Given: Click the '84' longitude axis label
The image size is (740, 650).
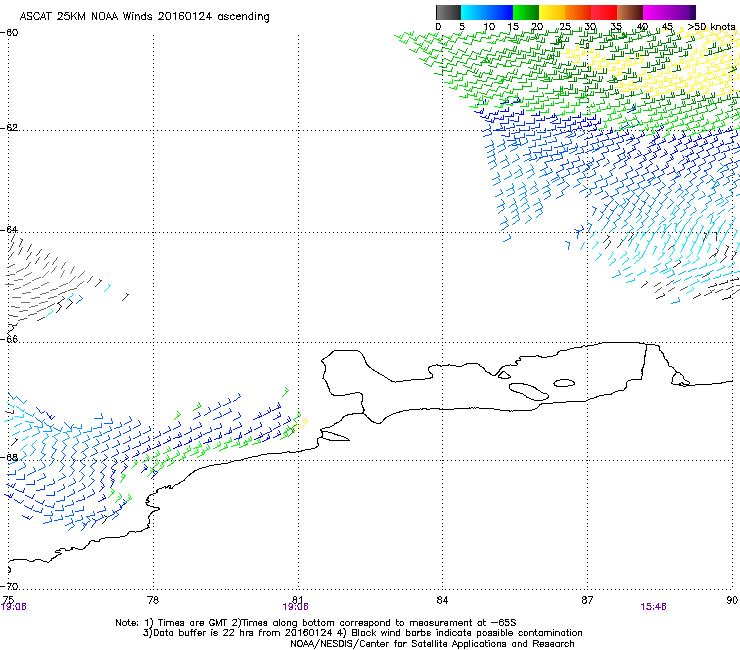Looking at the screenshot, I should (x=442, y=600).
